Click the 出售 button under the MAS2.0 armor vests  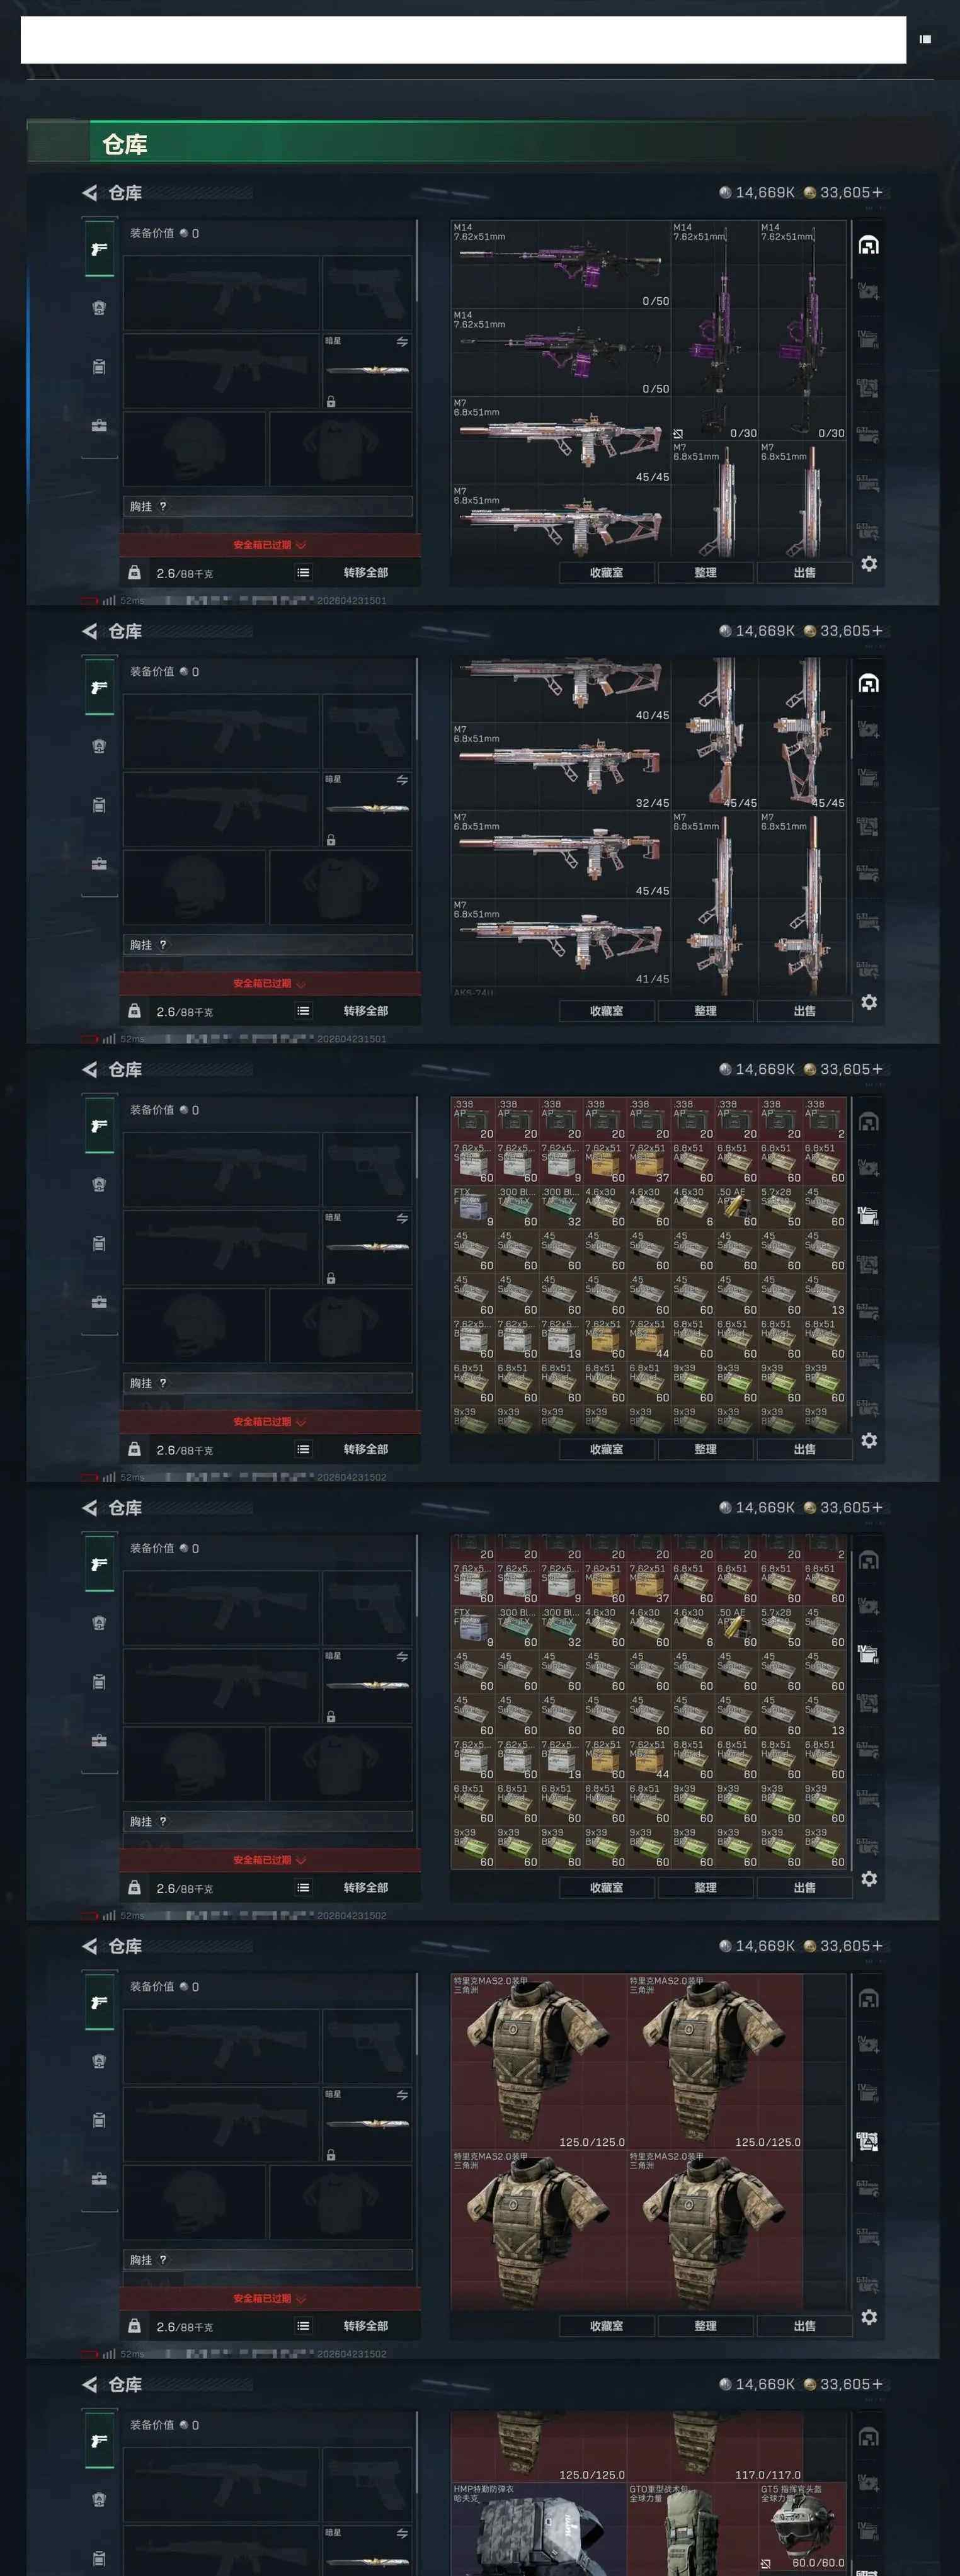804,2326
